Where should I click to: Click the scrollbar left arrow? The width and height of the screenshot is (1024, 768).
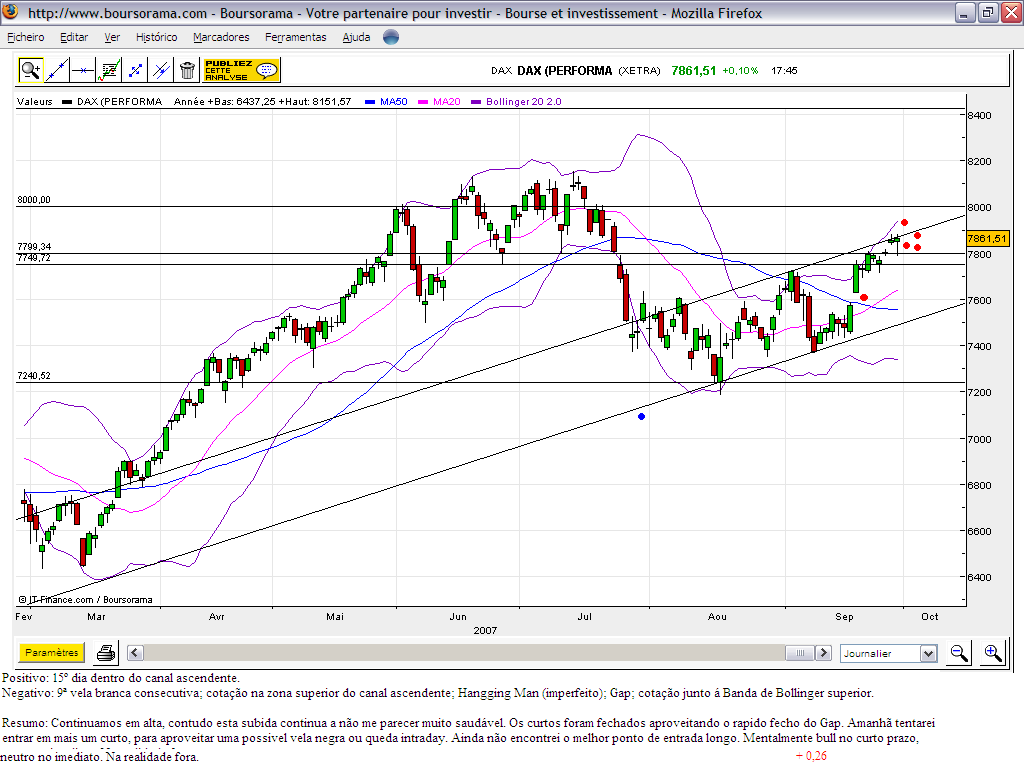135,652
